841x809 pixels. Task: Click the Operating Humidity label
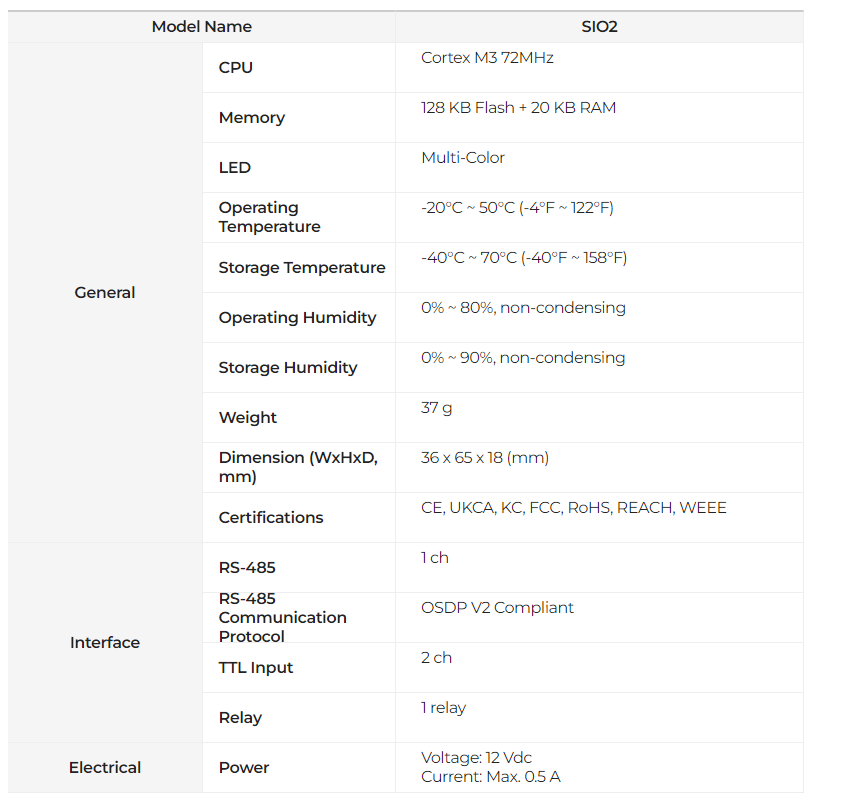[x=298, y=318]
